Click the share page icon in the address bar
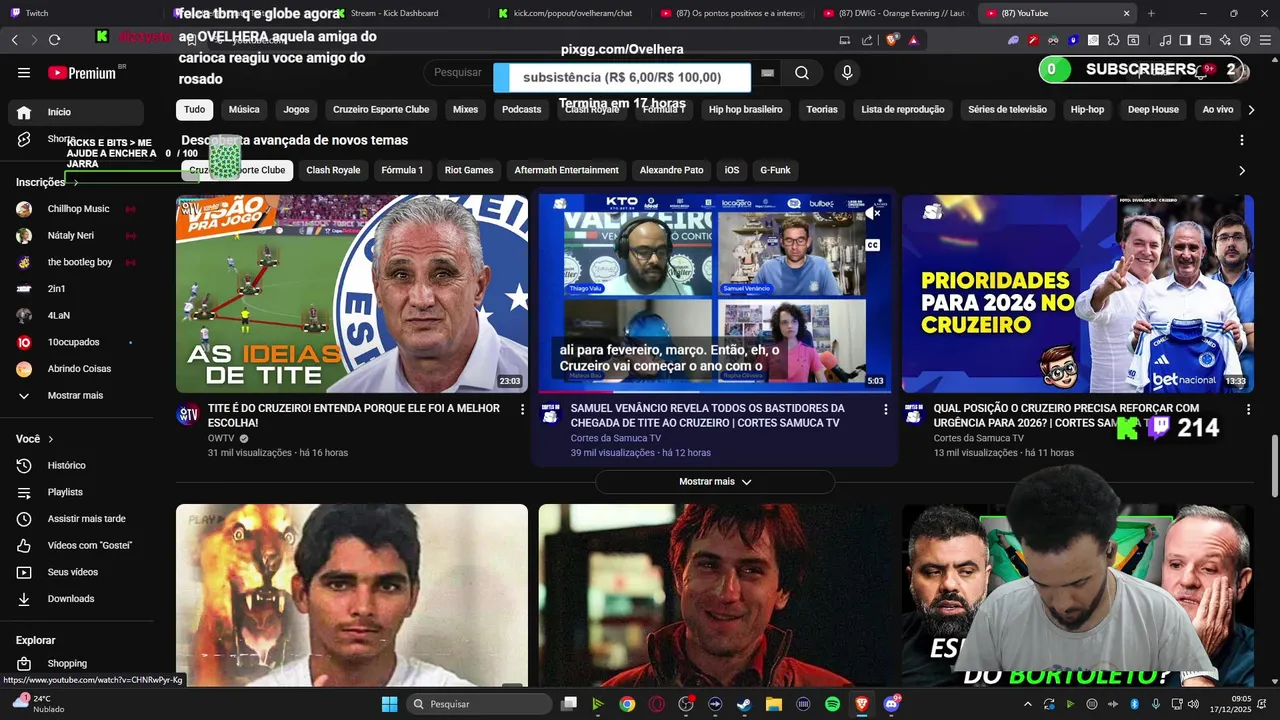 867,40
